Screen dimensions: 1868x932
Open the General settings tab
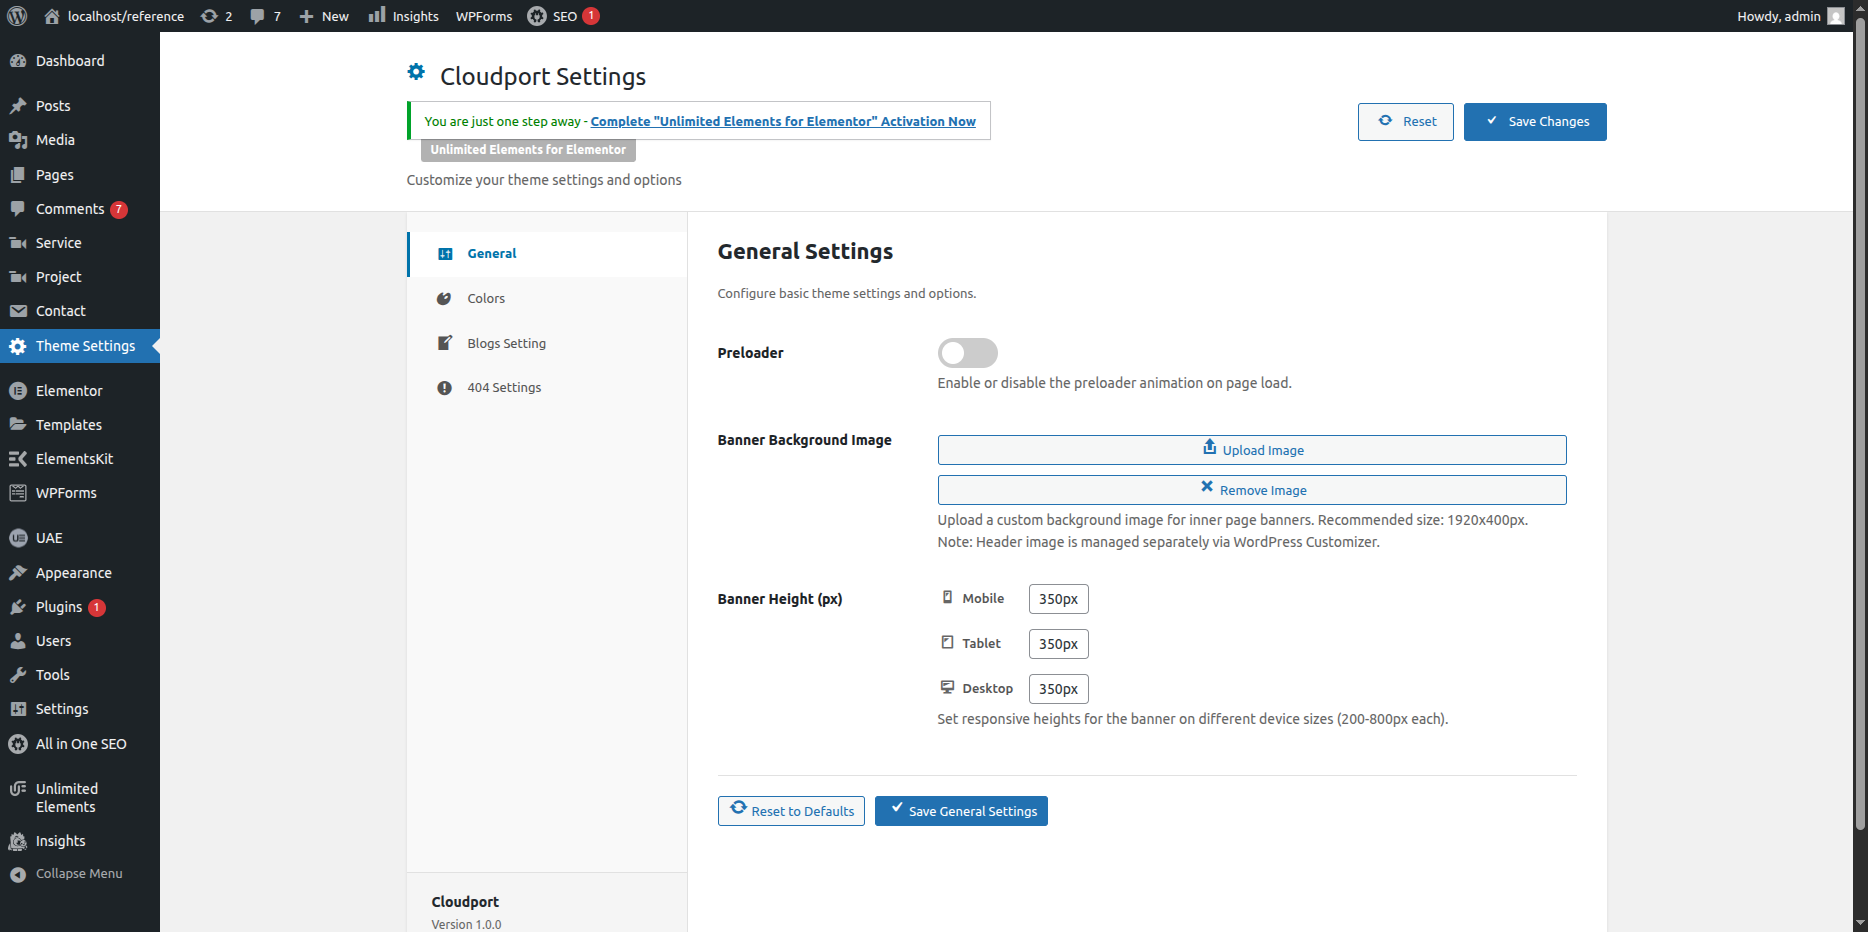click(547, 254)
